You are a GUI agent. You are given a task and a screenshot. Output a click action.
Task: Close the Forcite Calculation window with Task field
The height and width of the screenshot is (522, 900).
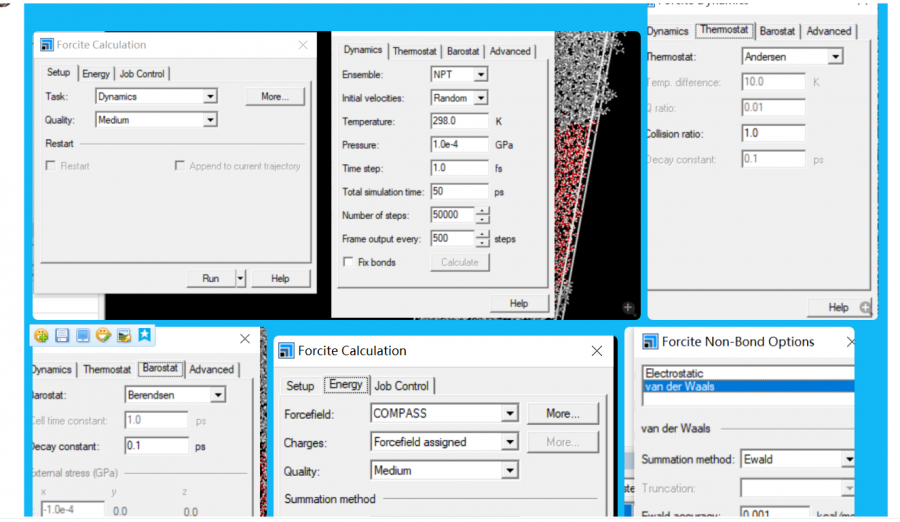[303, 45]
